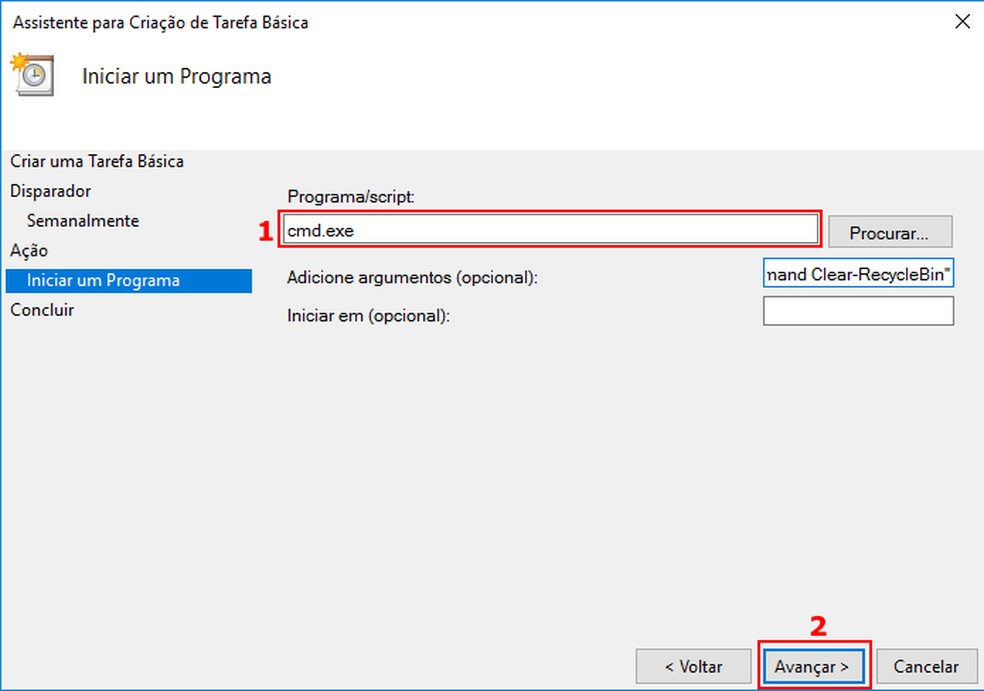The height and width of the screenshot is (691, 984).
Task: Click the Programa/script field containing cmd.exe
Action: pos(551,231)
